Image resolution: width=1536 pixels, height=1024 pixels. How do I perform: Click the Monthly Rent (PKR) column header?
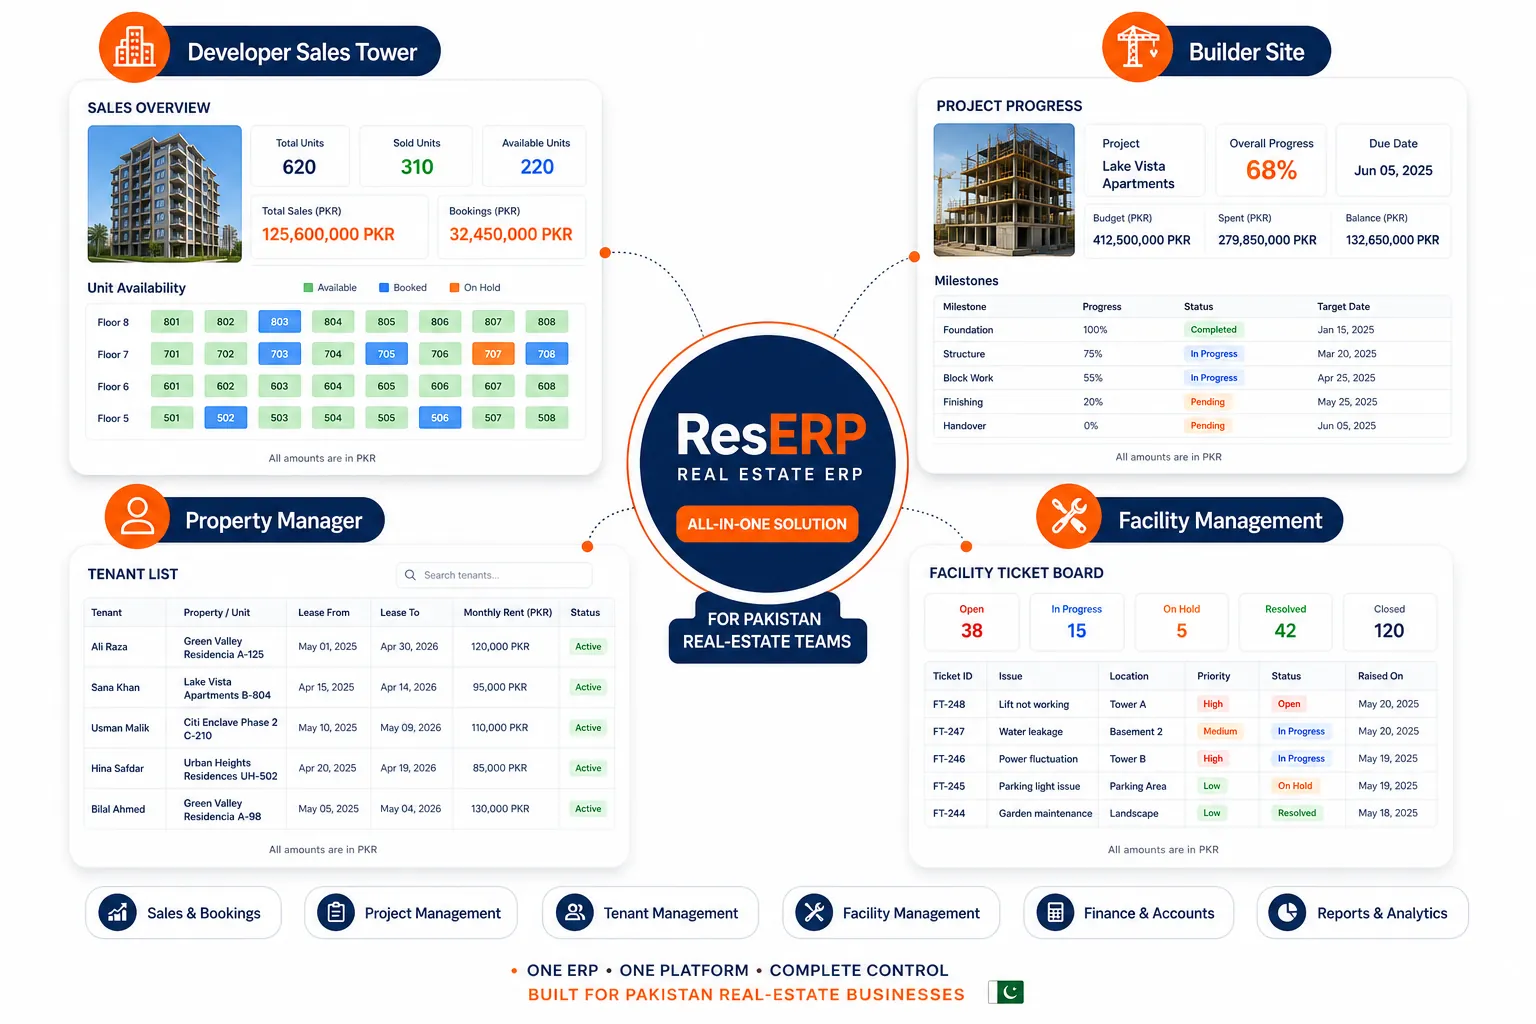pyautogui.click(x=508, y=613)
